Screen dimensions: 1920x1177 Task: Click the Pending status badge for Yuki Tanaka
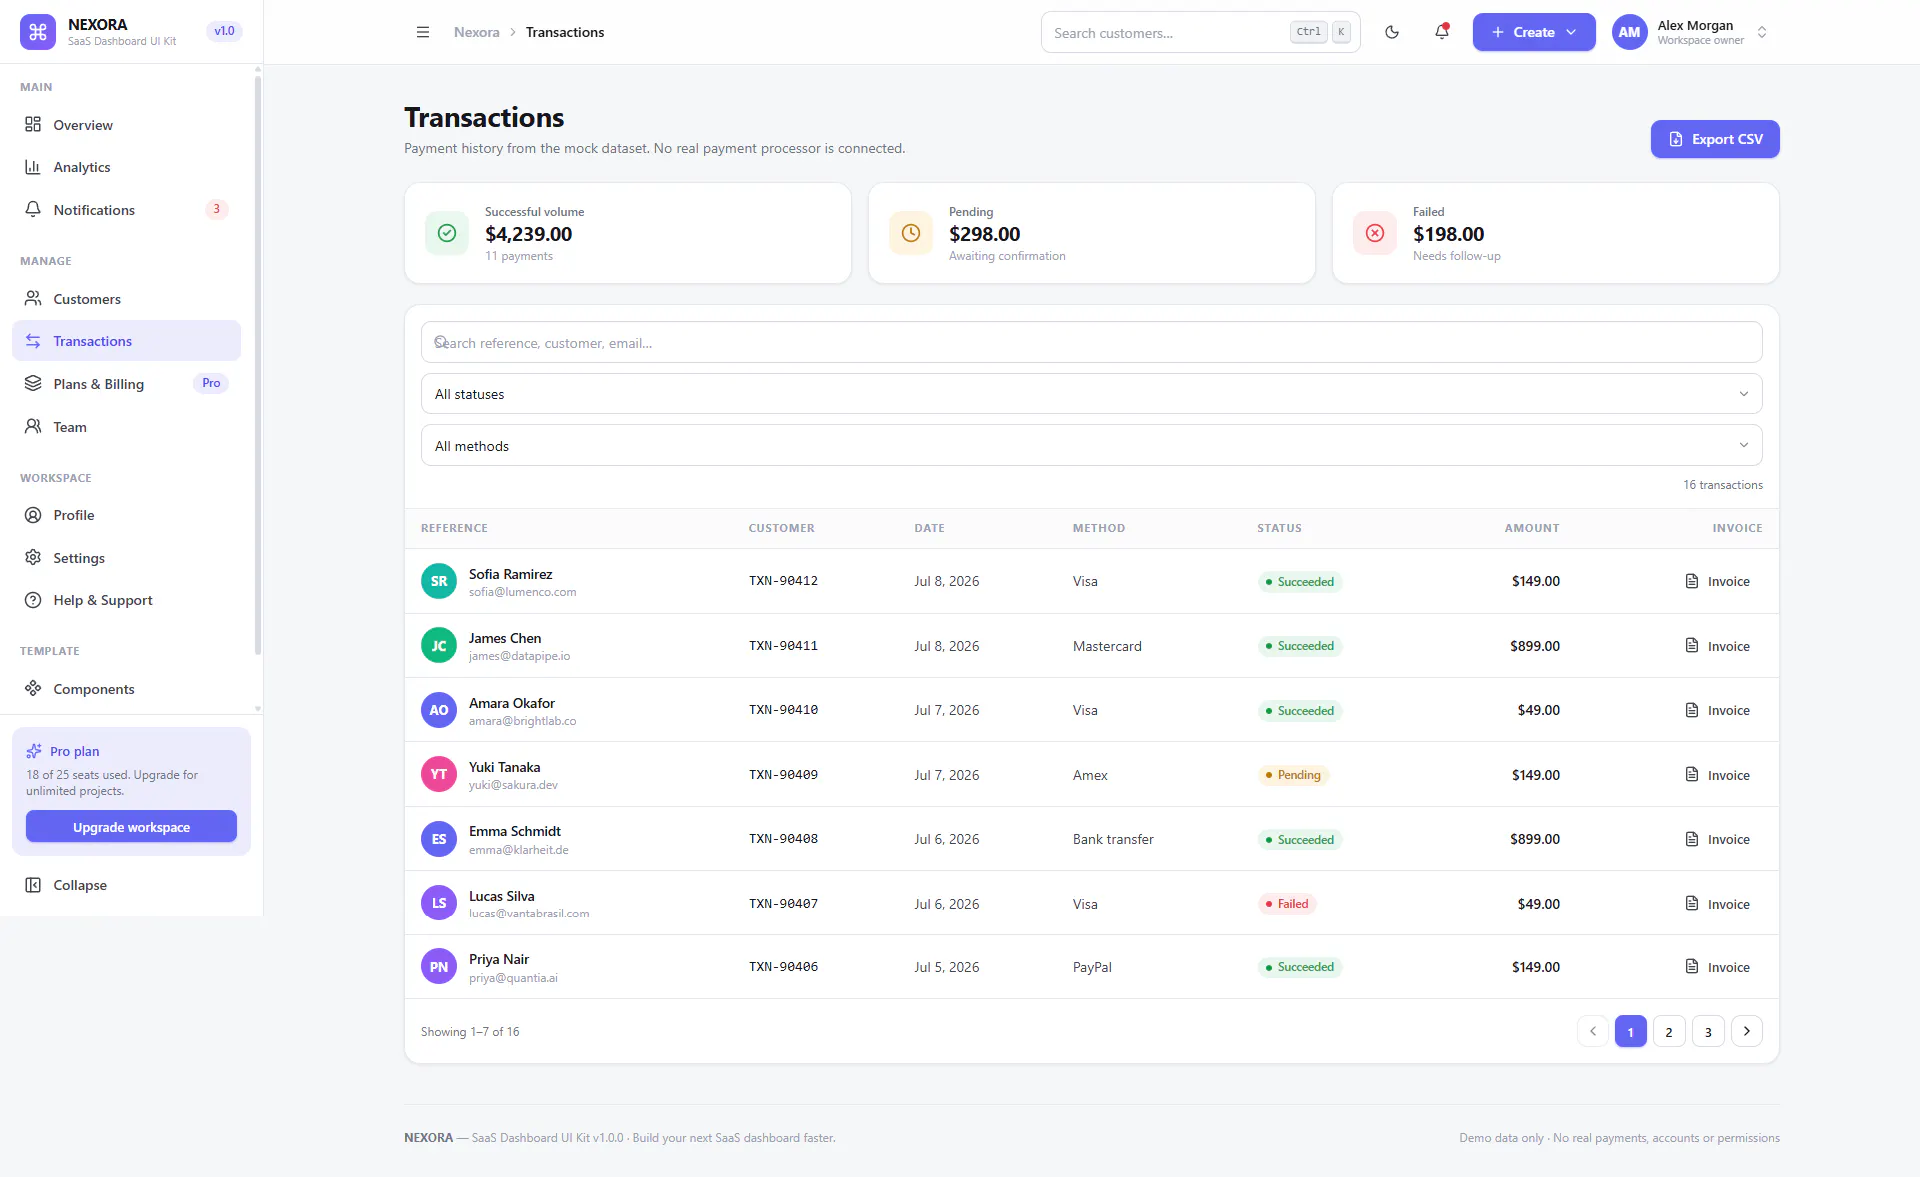[1293, 775]
